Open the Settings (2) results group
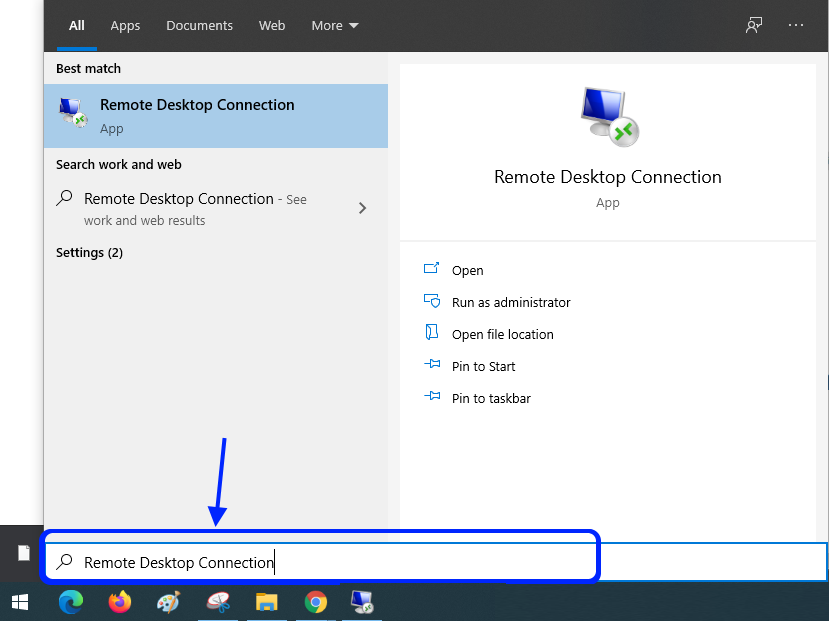The image size is (829, 621). (89, 253)
